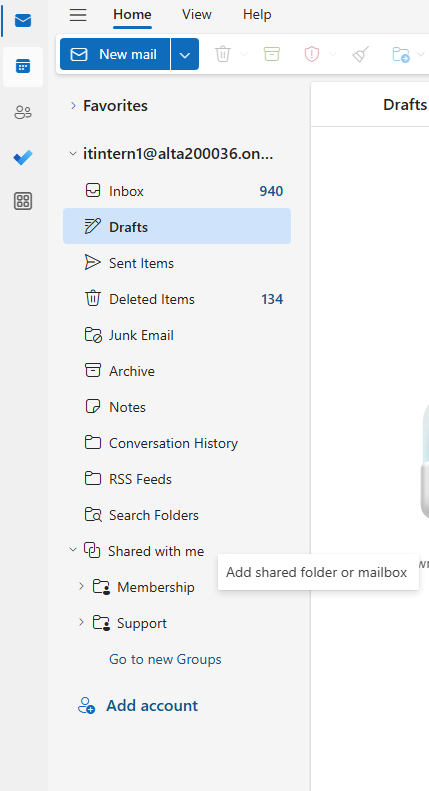This screenshot has height=791, width=429.
Task: Click the New mail button
Action: [x=115, y=54]
